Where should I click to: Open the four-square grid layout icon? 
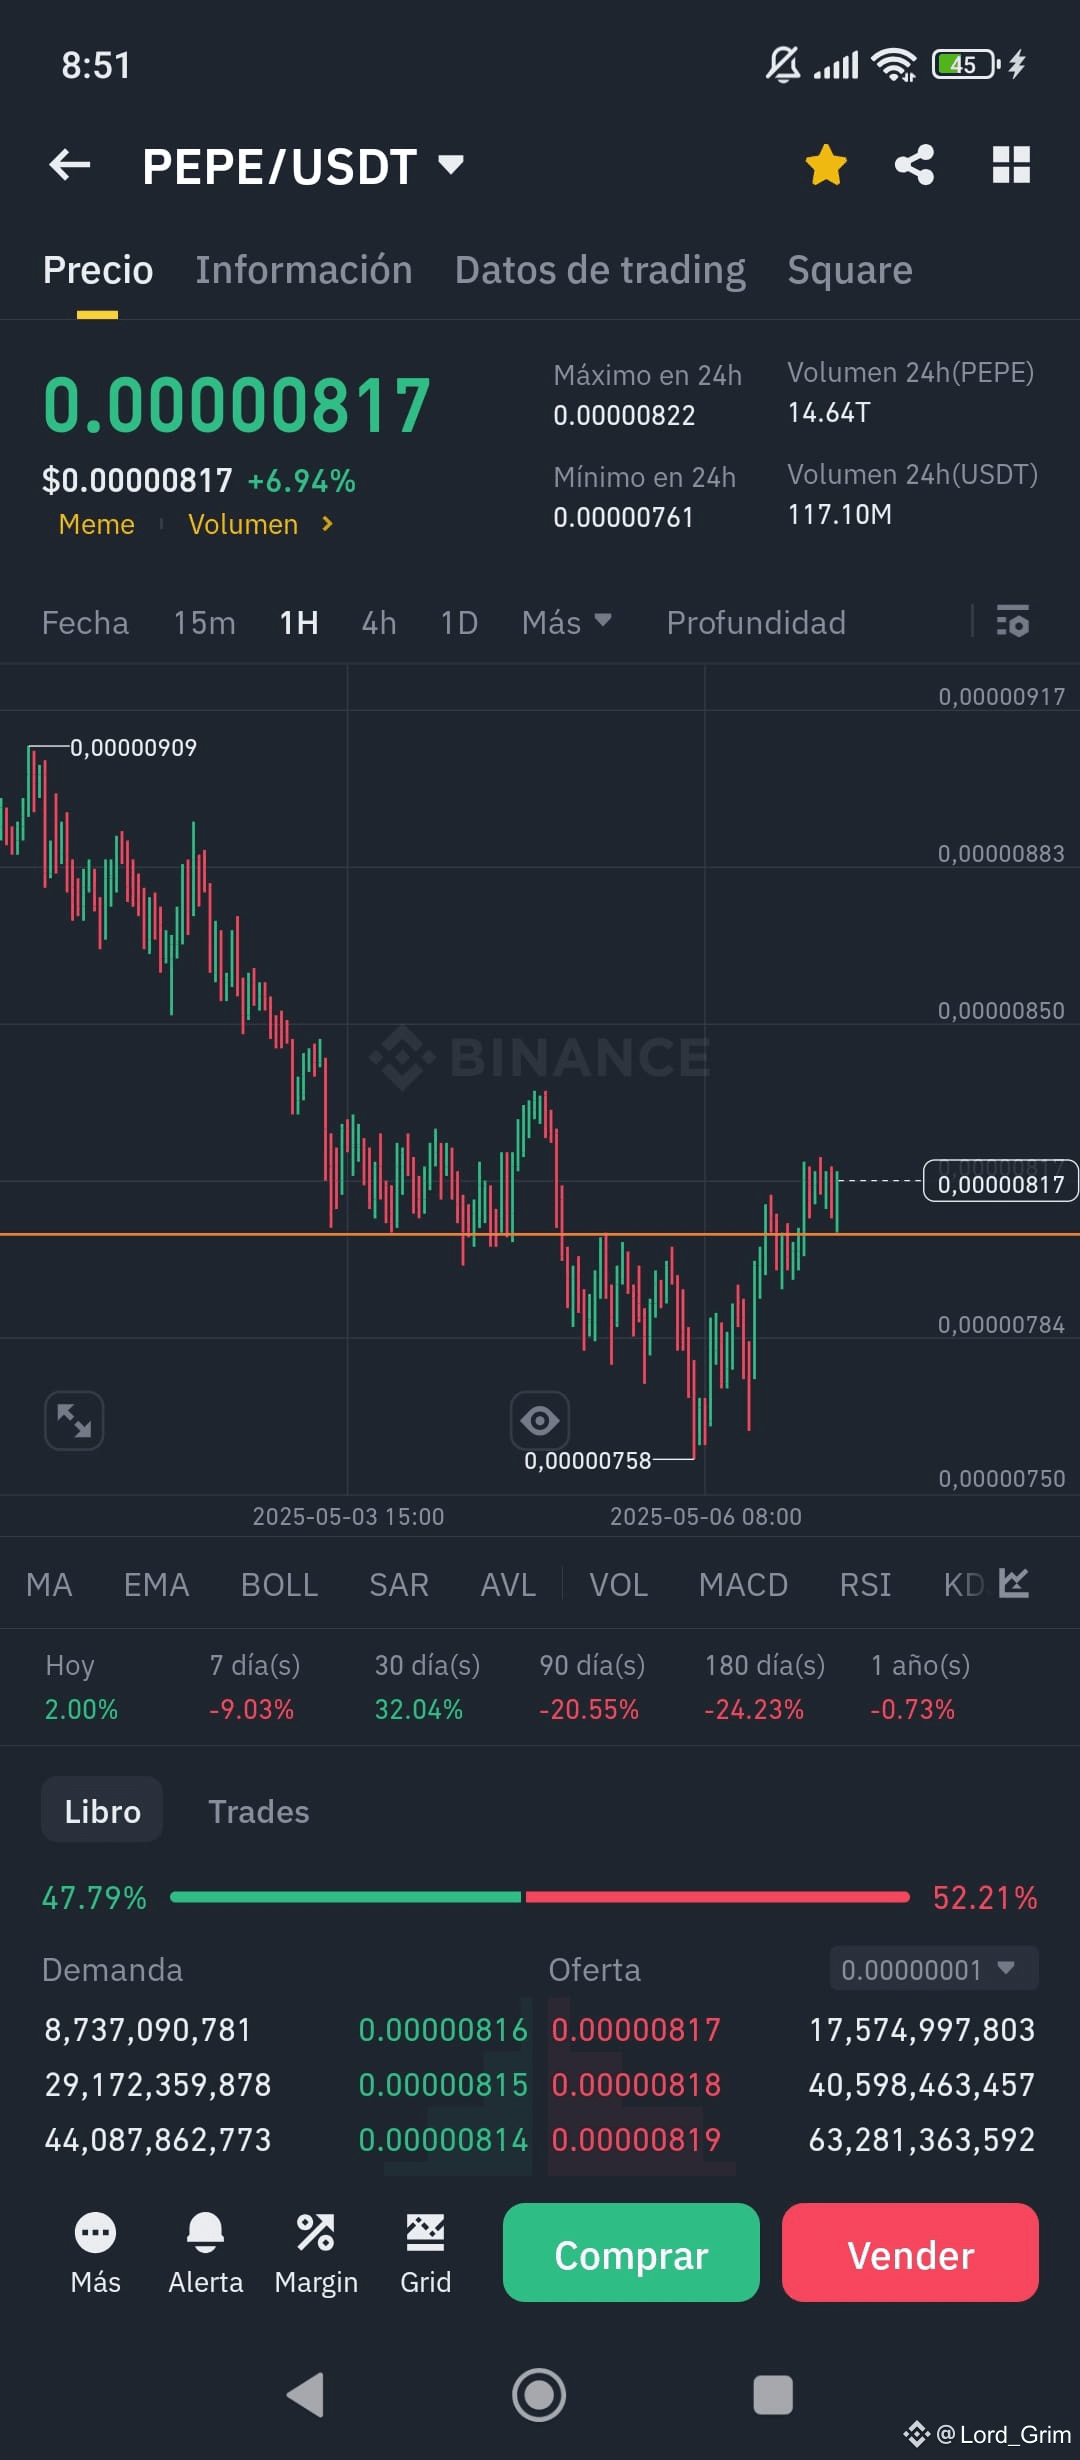(x=1011, y=165)
